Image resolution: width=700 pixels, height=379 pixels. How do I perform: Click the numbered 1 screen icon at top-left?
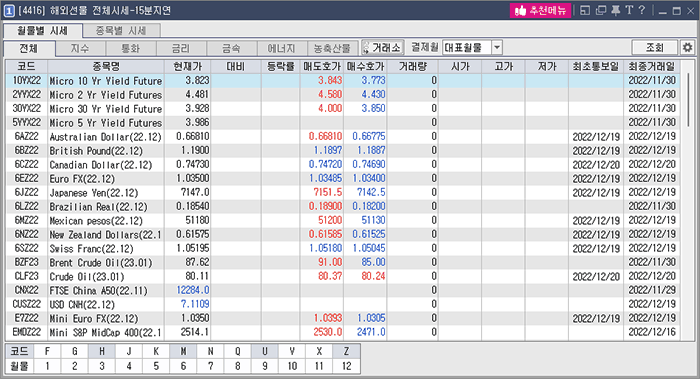tap(8, 11)
